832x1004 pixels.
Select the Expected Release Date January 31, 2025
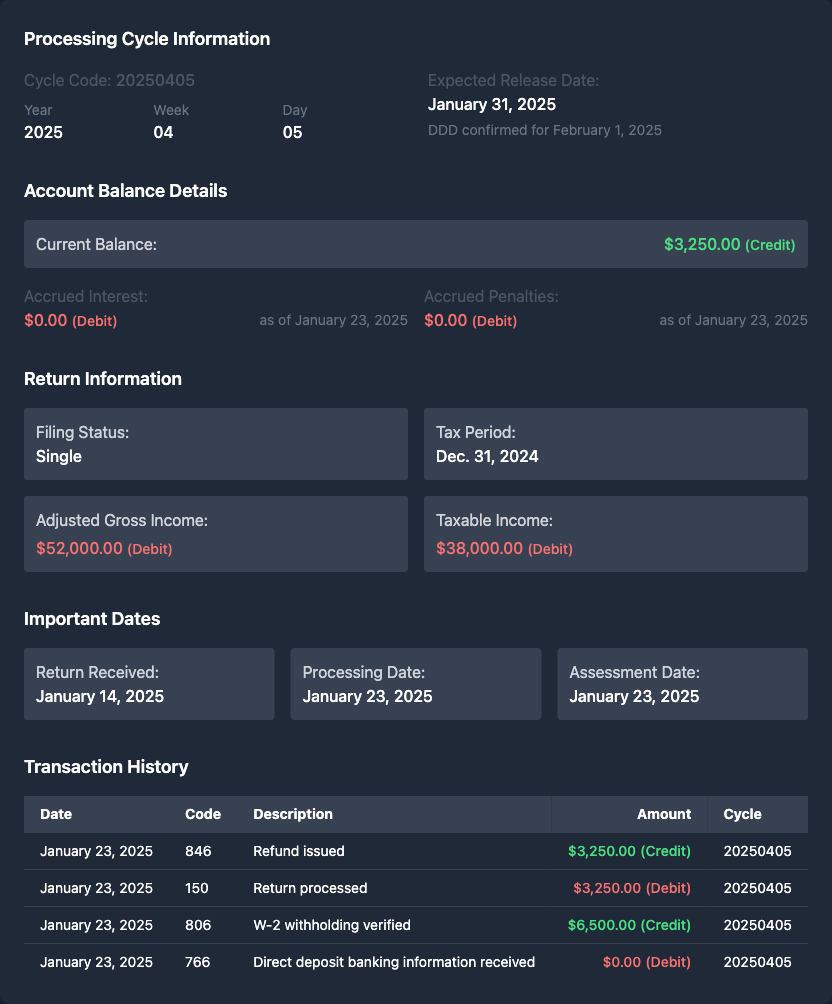point(492,104)
